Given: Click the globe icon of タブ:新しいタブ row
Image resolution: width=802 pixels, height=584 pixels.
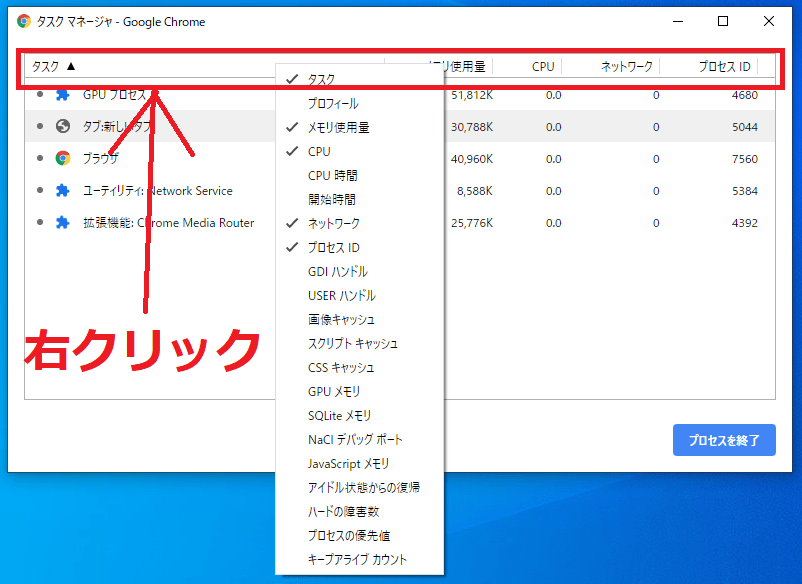Looking at the screenshot, I should 62,126.
